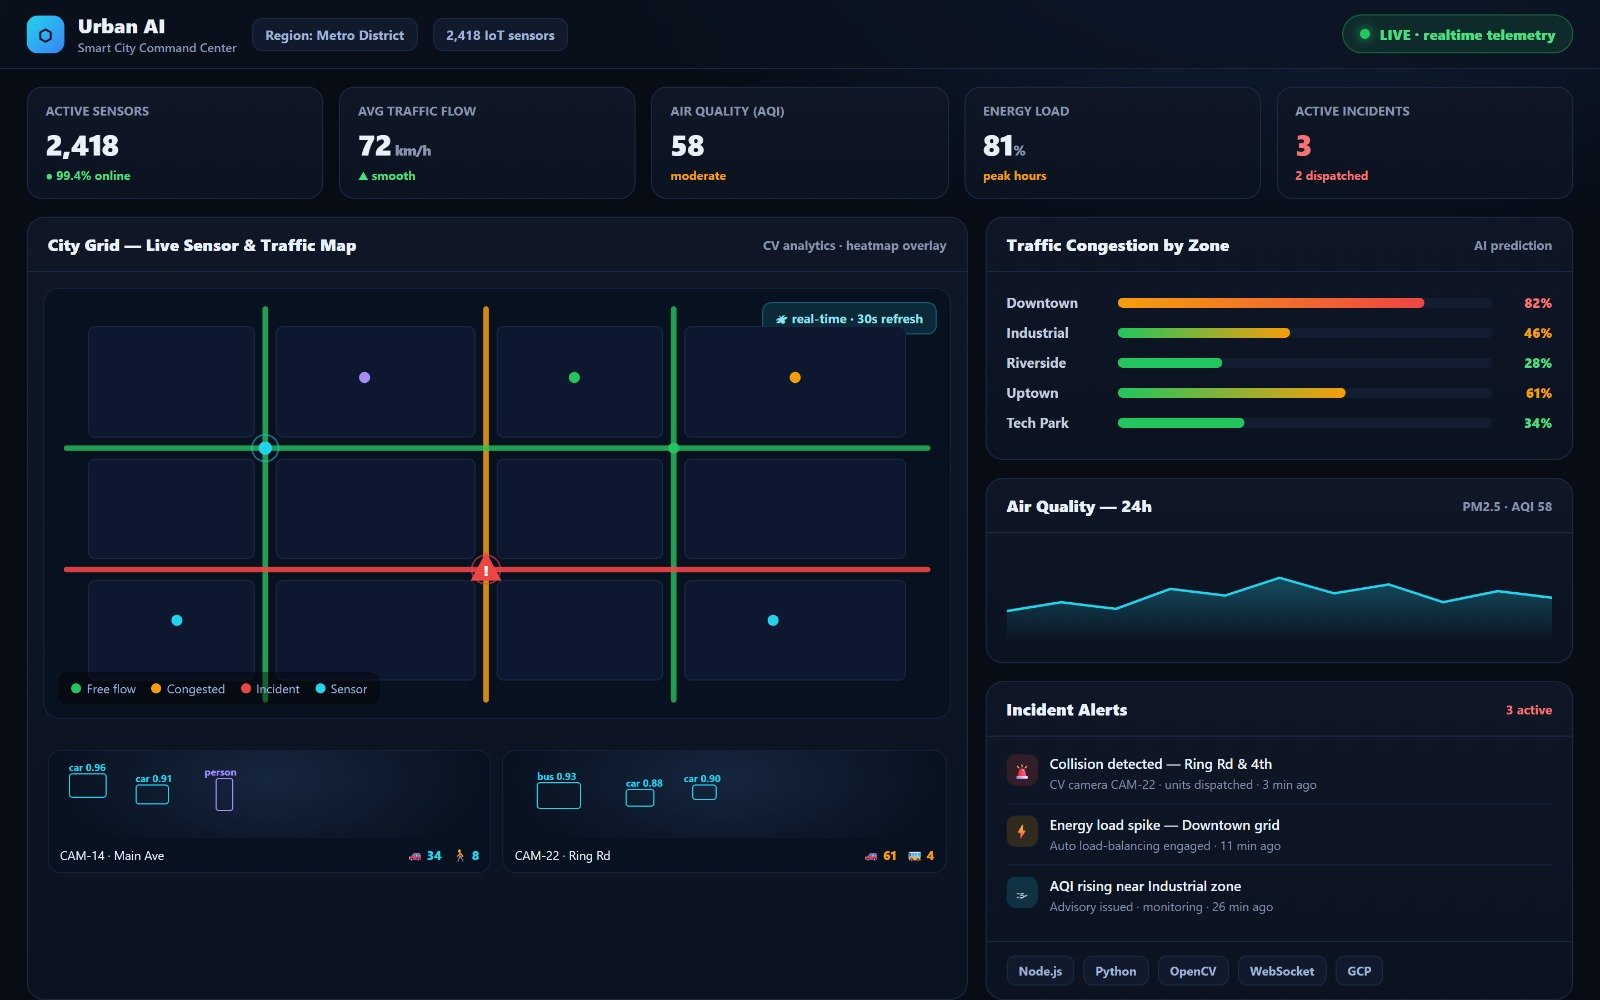Open the CAM-22 Ring Rd camera feed
The image size is (1600, 1000).
tap(724, 811)
